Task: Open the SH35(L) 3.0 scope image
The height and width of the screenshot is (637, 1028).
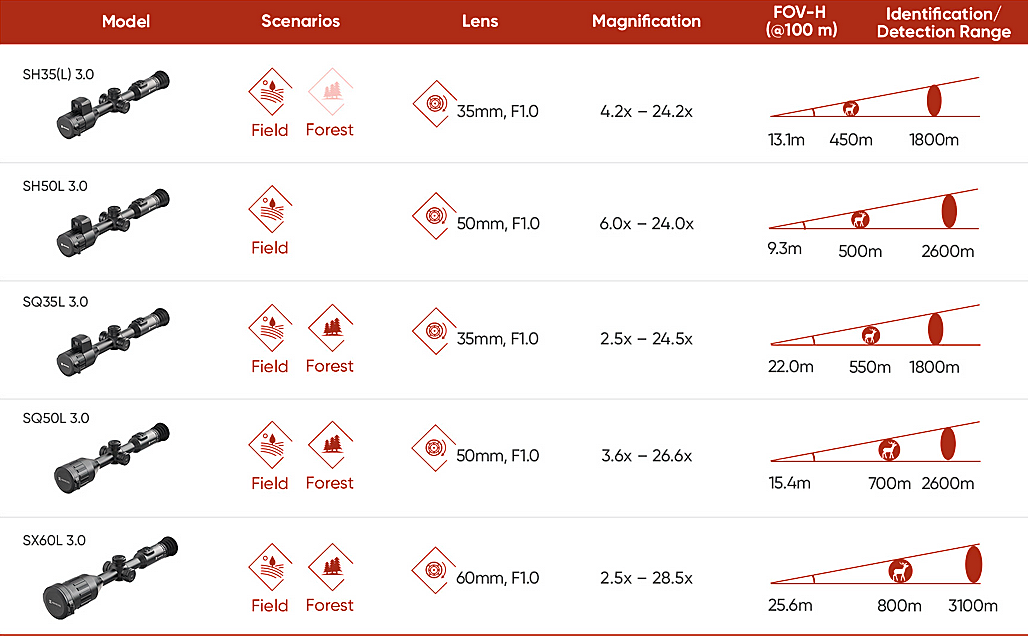Action: [112, 104]
